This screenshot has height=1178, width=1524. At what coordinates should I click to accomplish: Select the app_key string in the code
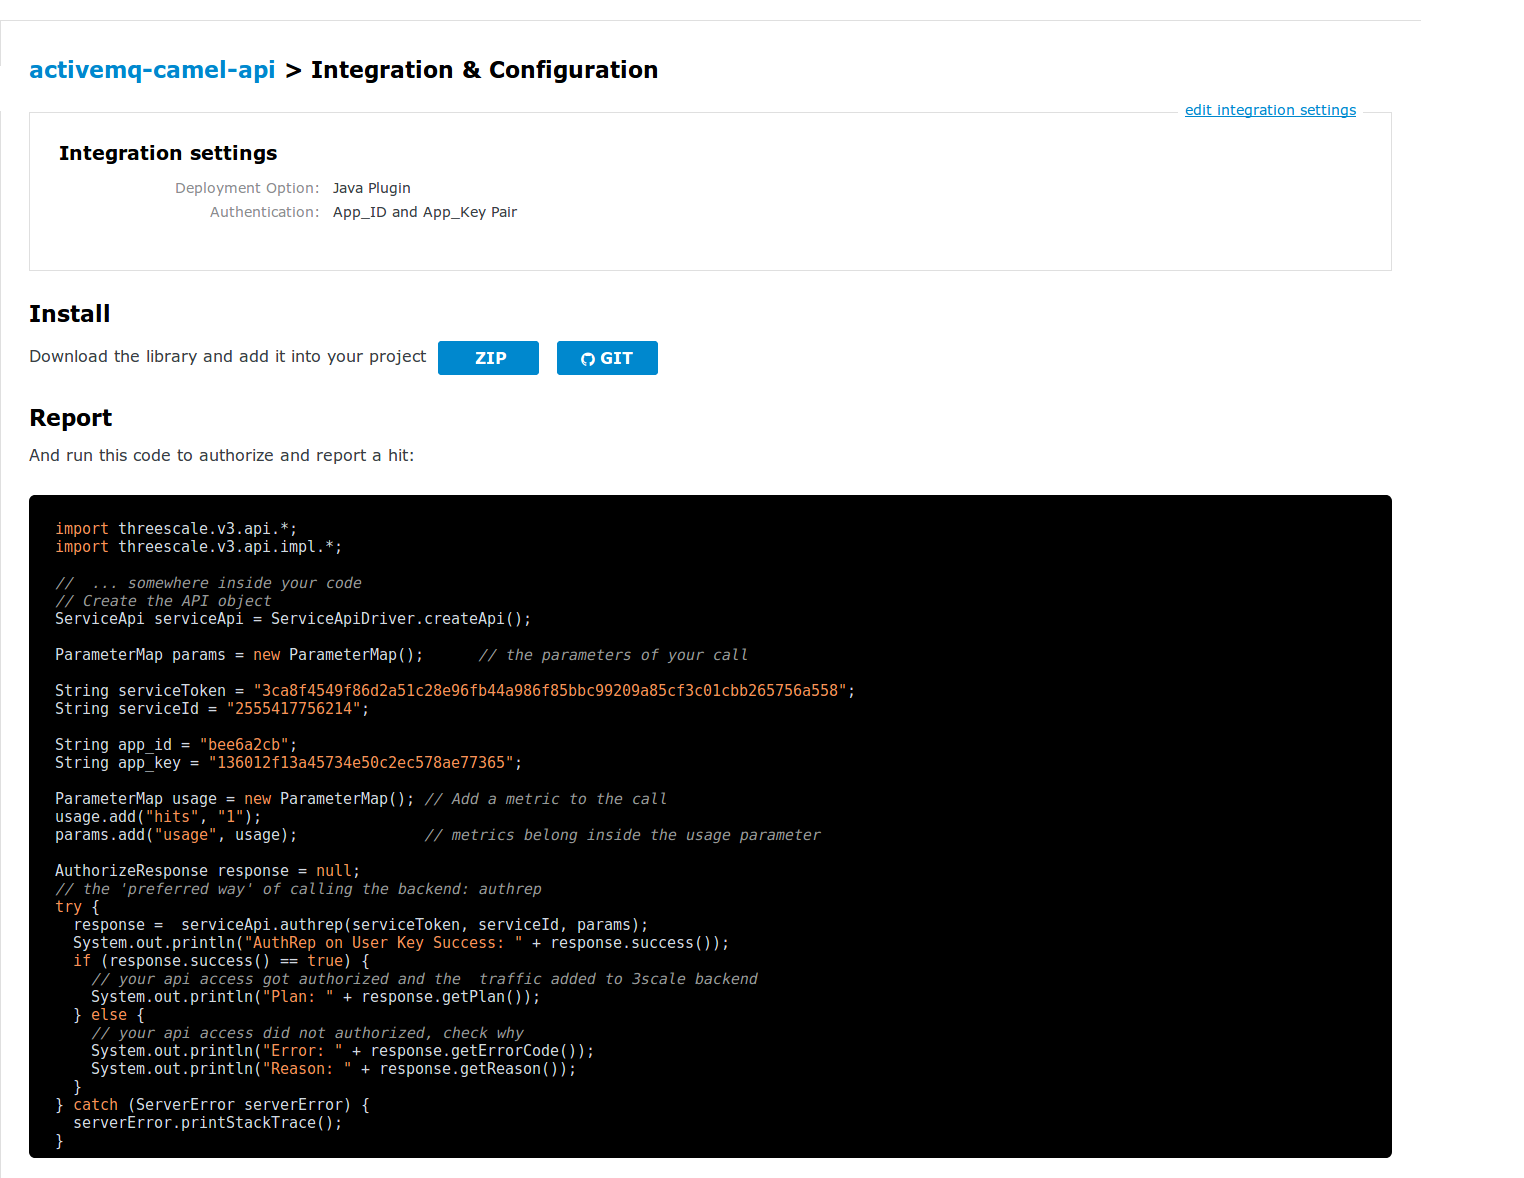click(x=362, y=762)
